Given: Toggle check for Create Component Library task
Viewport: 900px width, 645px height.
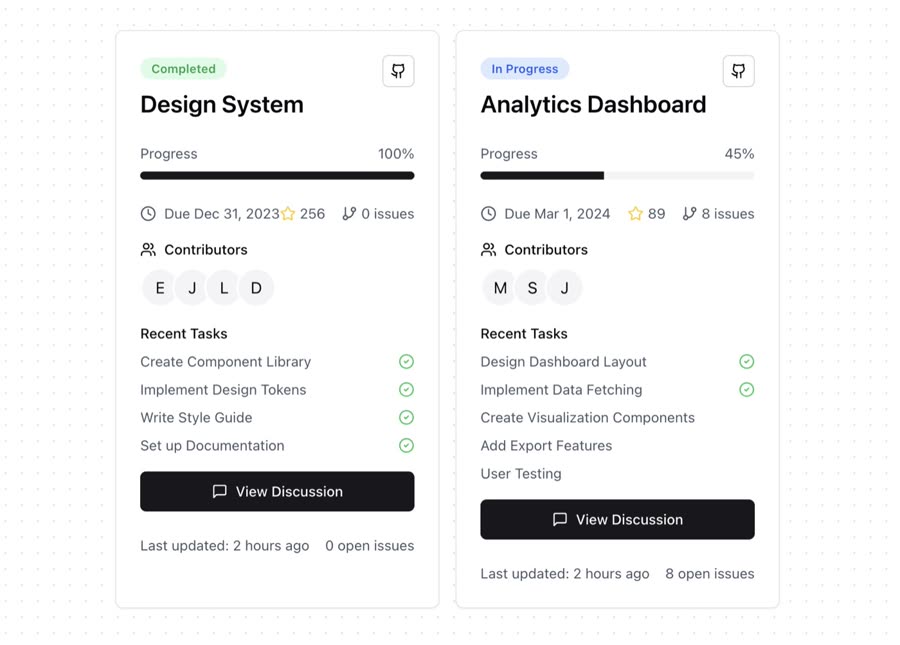Looking at the screenshot, I should click(406, 362).
